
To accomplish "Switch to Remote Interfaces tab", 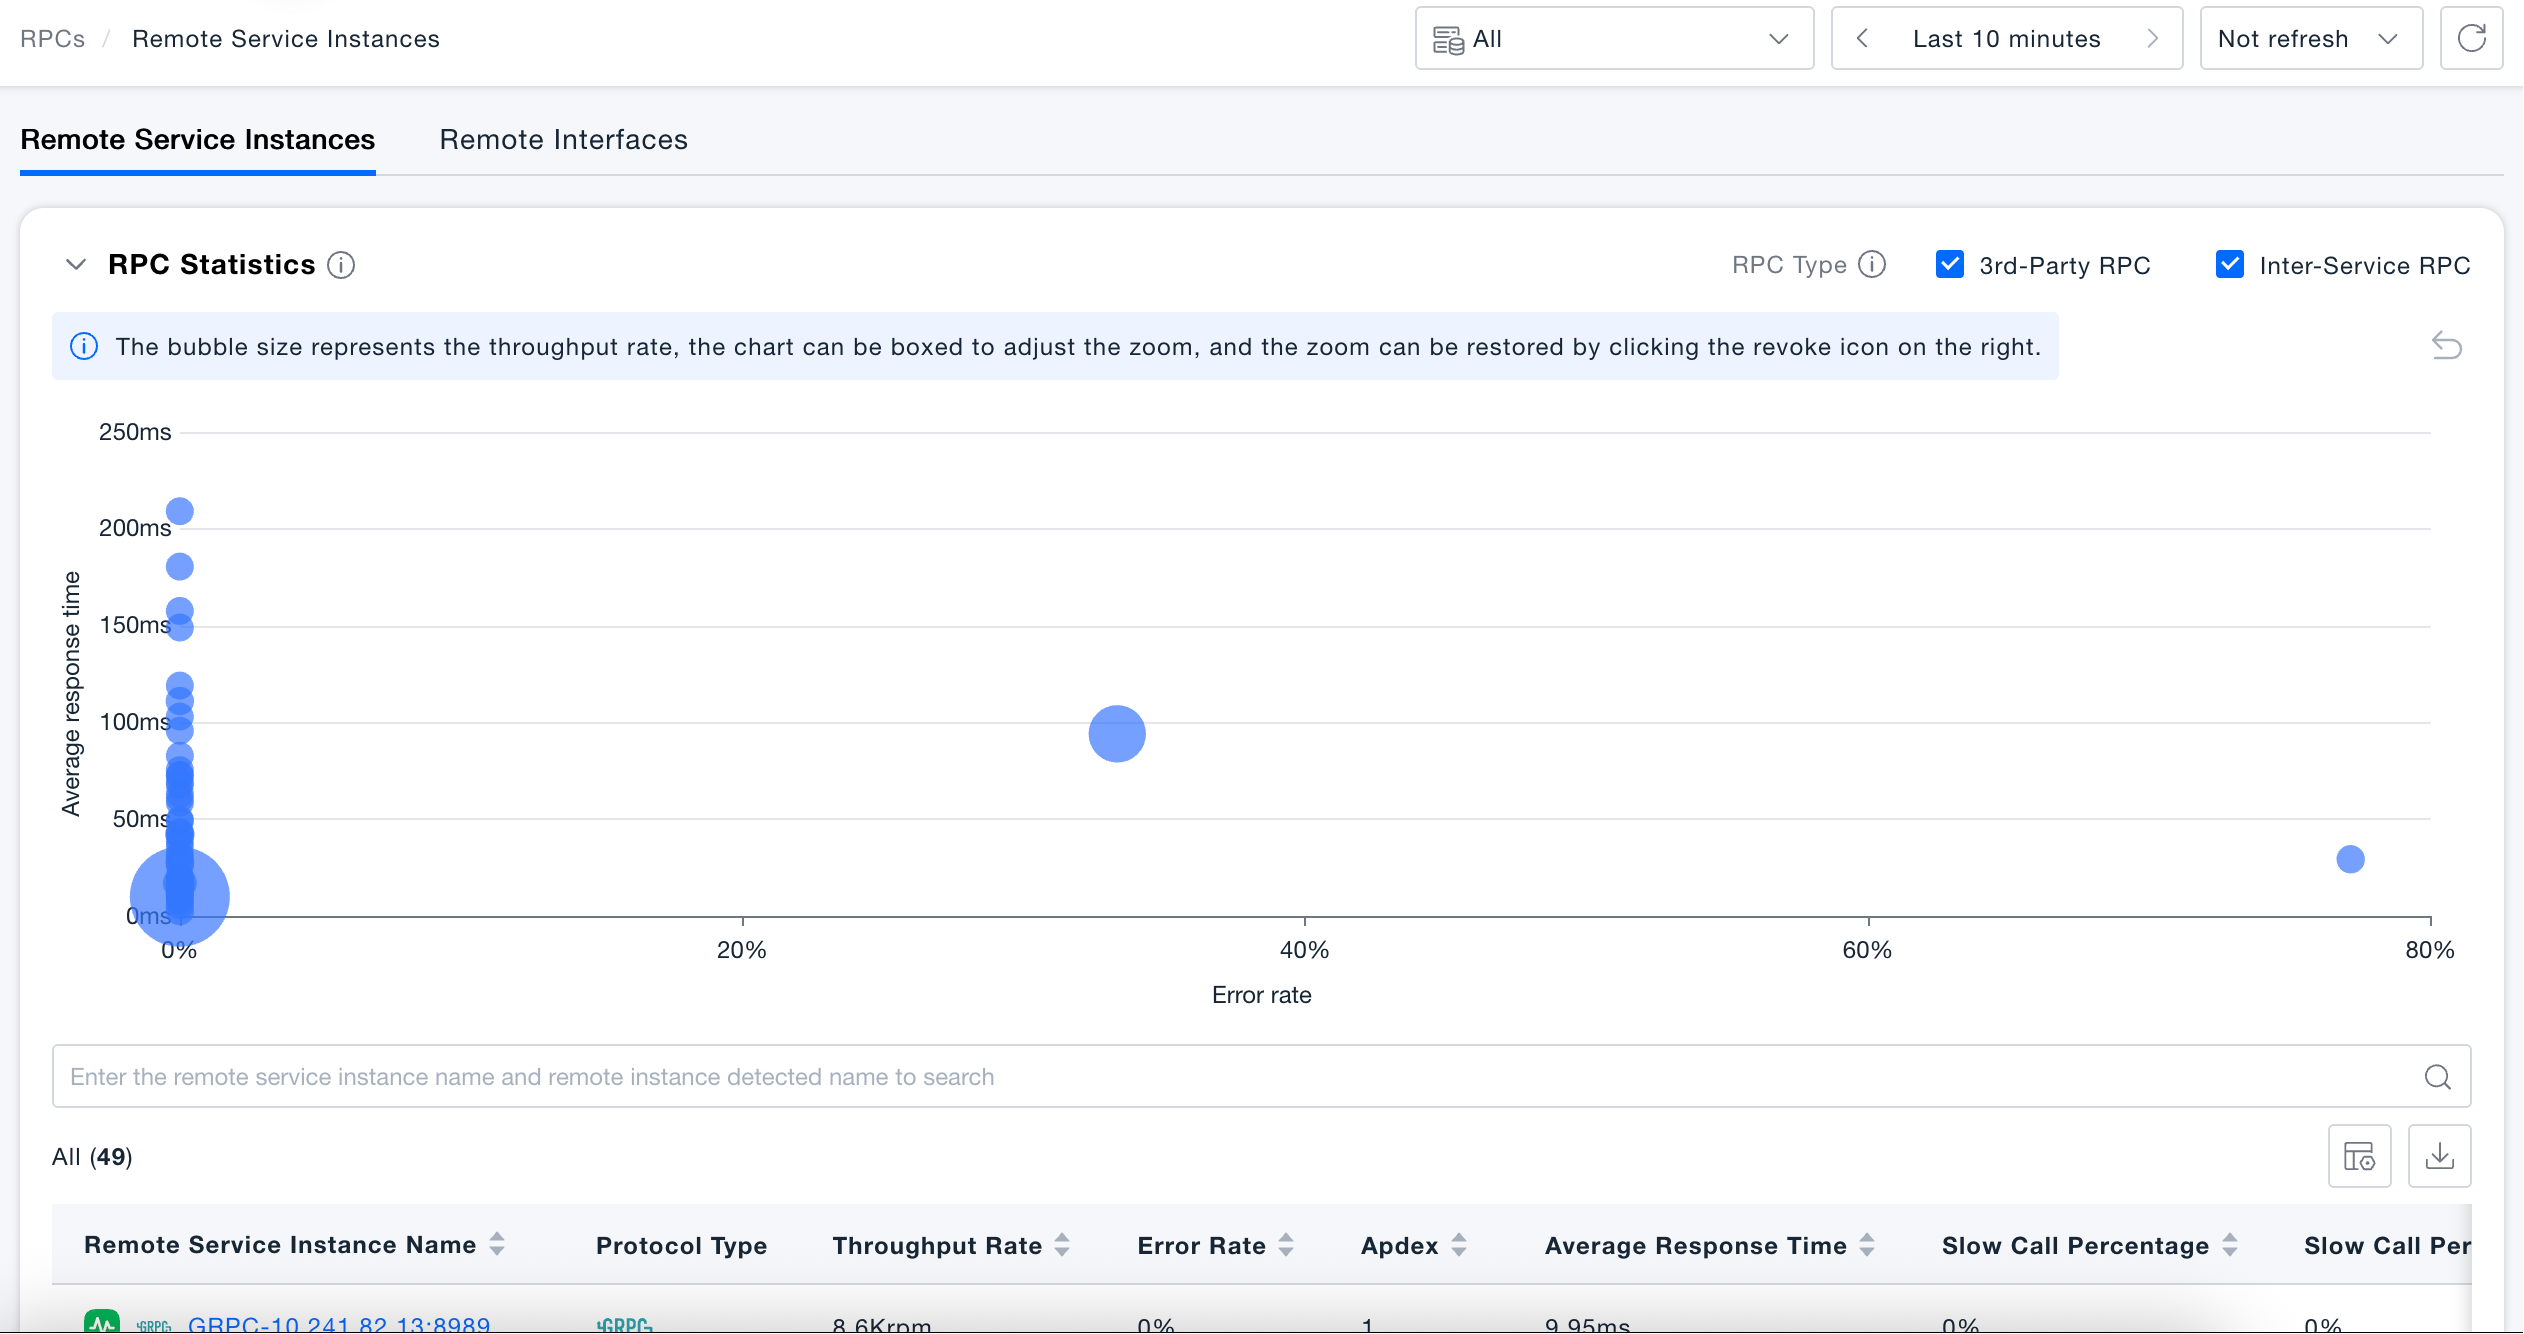I will (x=564, y=140).
